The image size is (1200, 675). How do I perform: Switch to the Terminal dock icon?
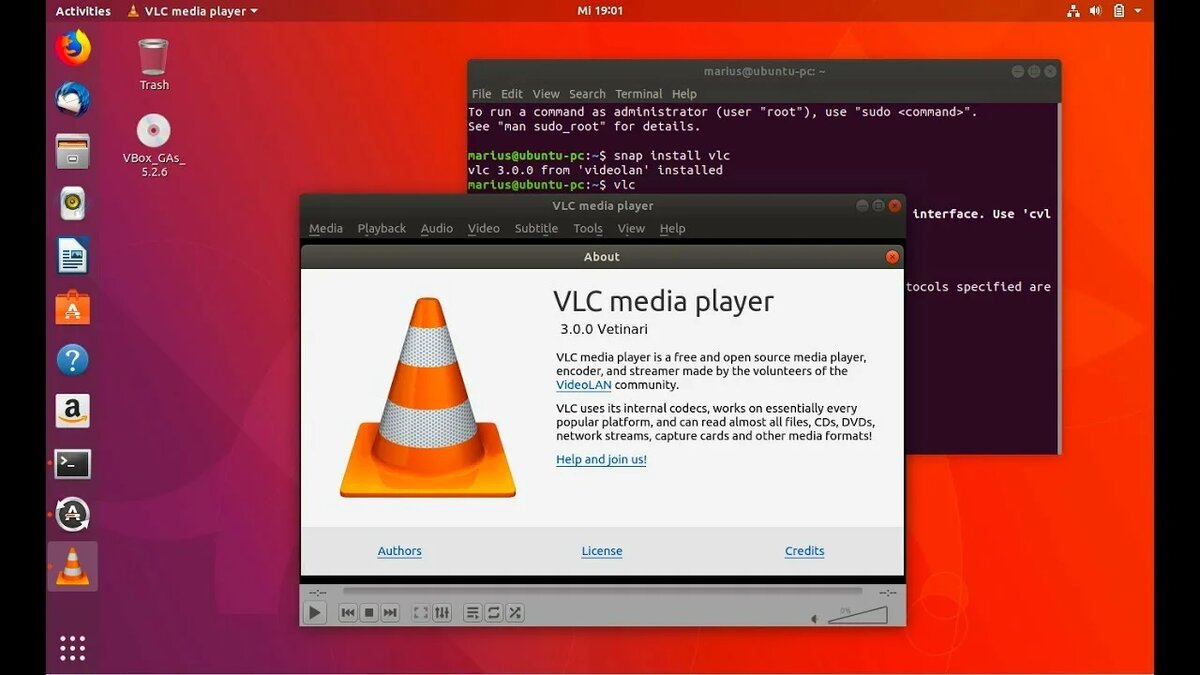[x=72, y=463]
